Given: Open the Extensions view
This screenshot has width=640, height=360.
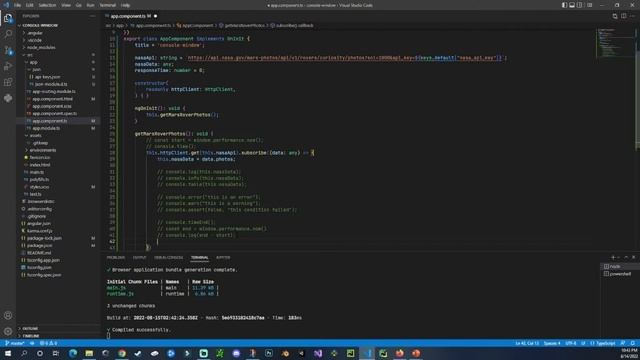Looking at the screenshot, I should [x=8, y=82].
